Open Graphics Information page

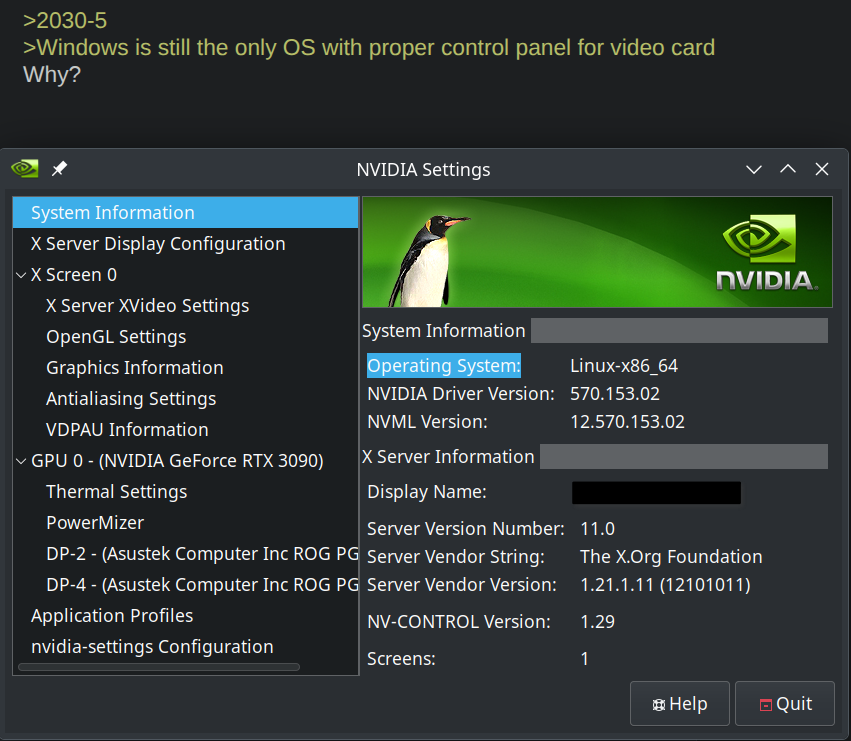click(135, 368)
